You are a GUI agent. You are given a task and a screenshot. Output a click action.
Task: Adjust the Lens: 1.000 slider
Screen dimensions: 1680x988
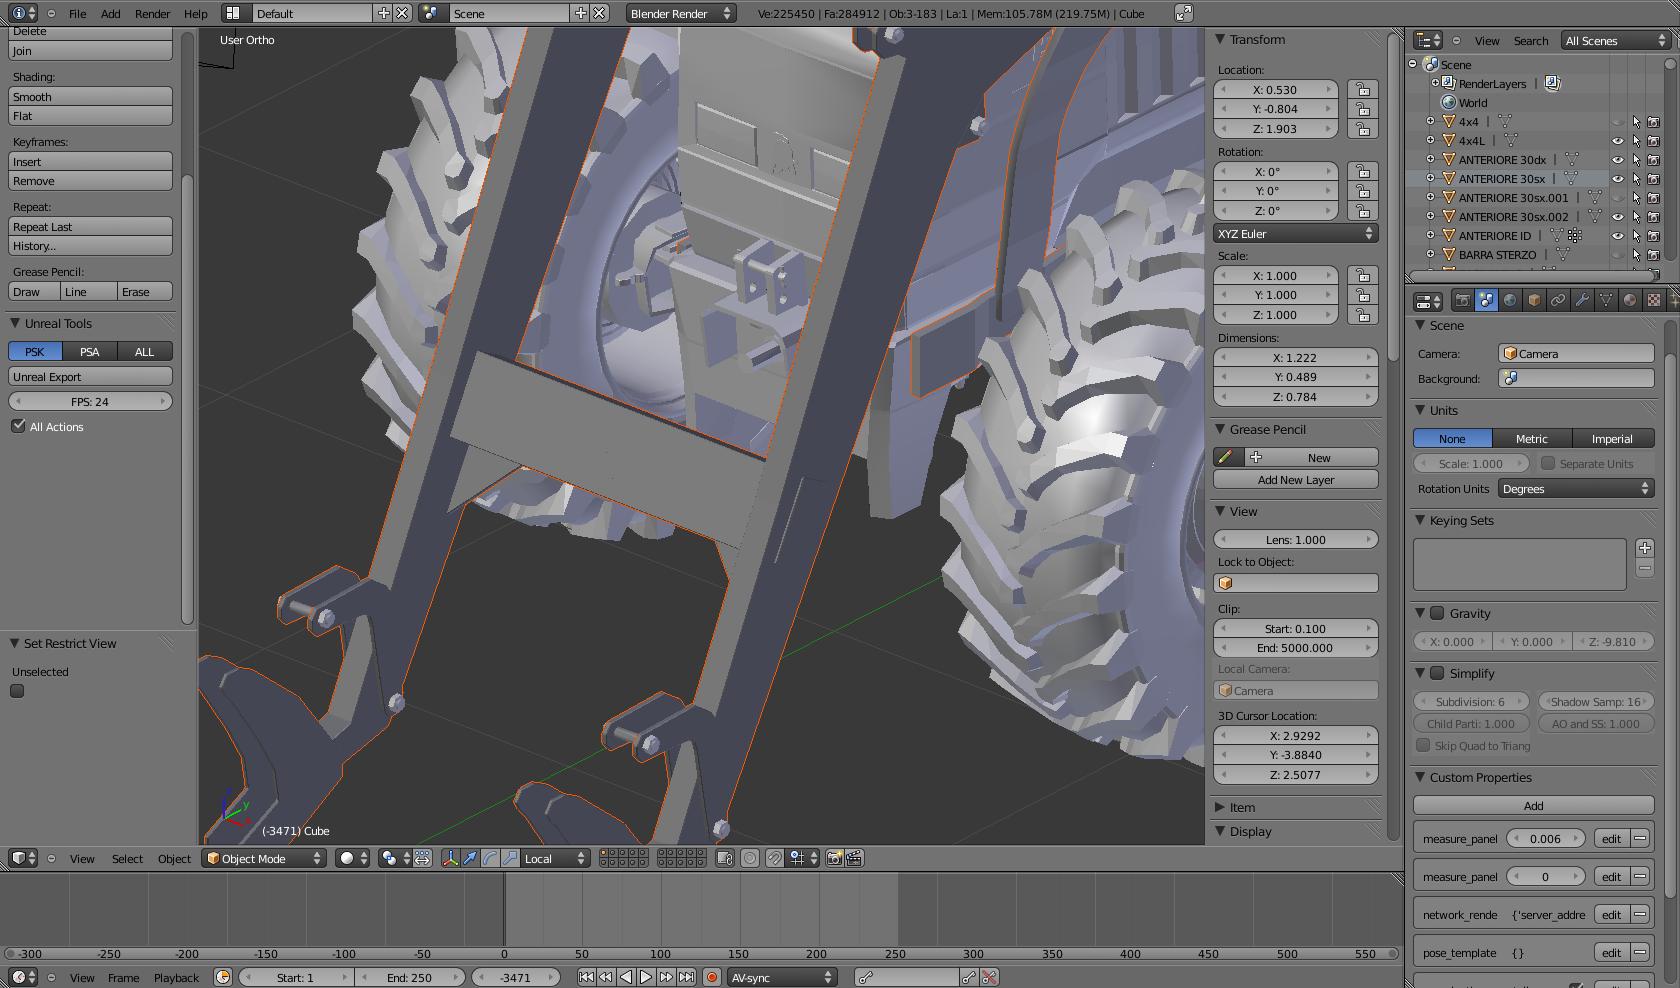pos(1296,539)
